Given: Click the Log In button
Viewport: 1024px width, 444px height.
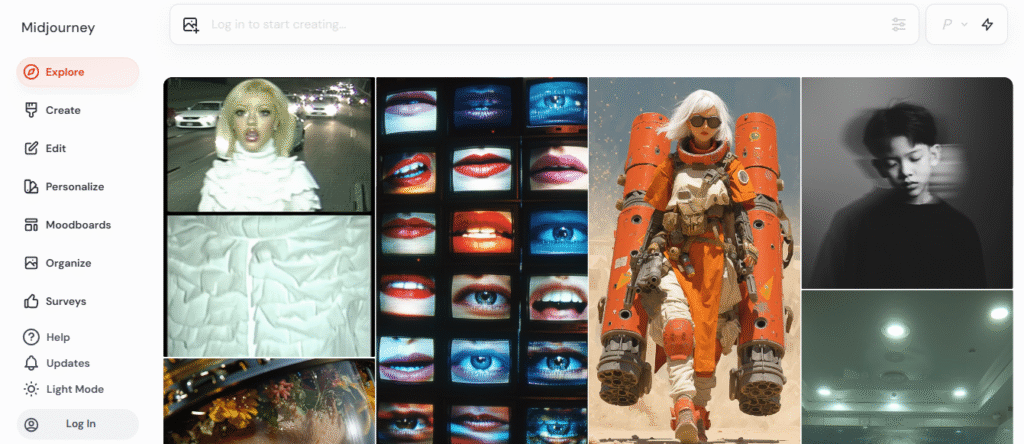Looking at the screenshot, I should [78, 424].
